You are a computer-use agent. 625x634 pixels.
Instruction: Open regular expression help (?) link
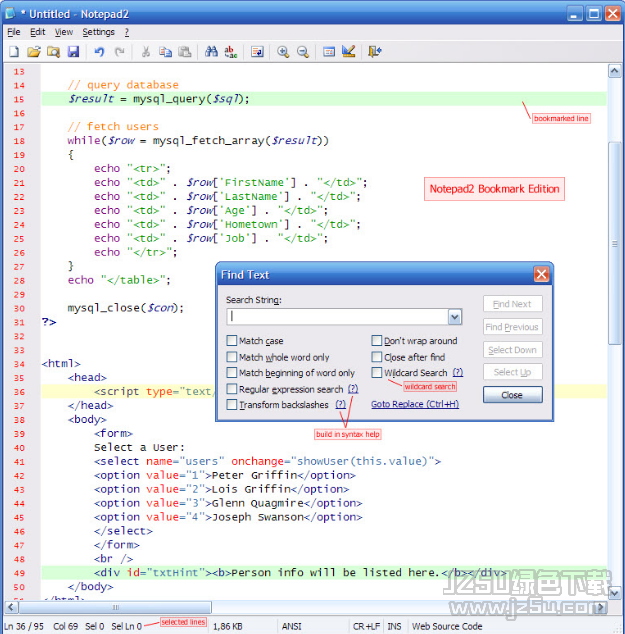353,389
